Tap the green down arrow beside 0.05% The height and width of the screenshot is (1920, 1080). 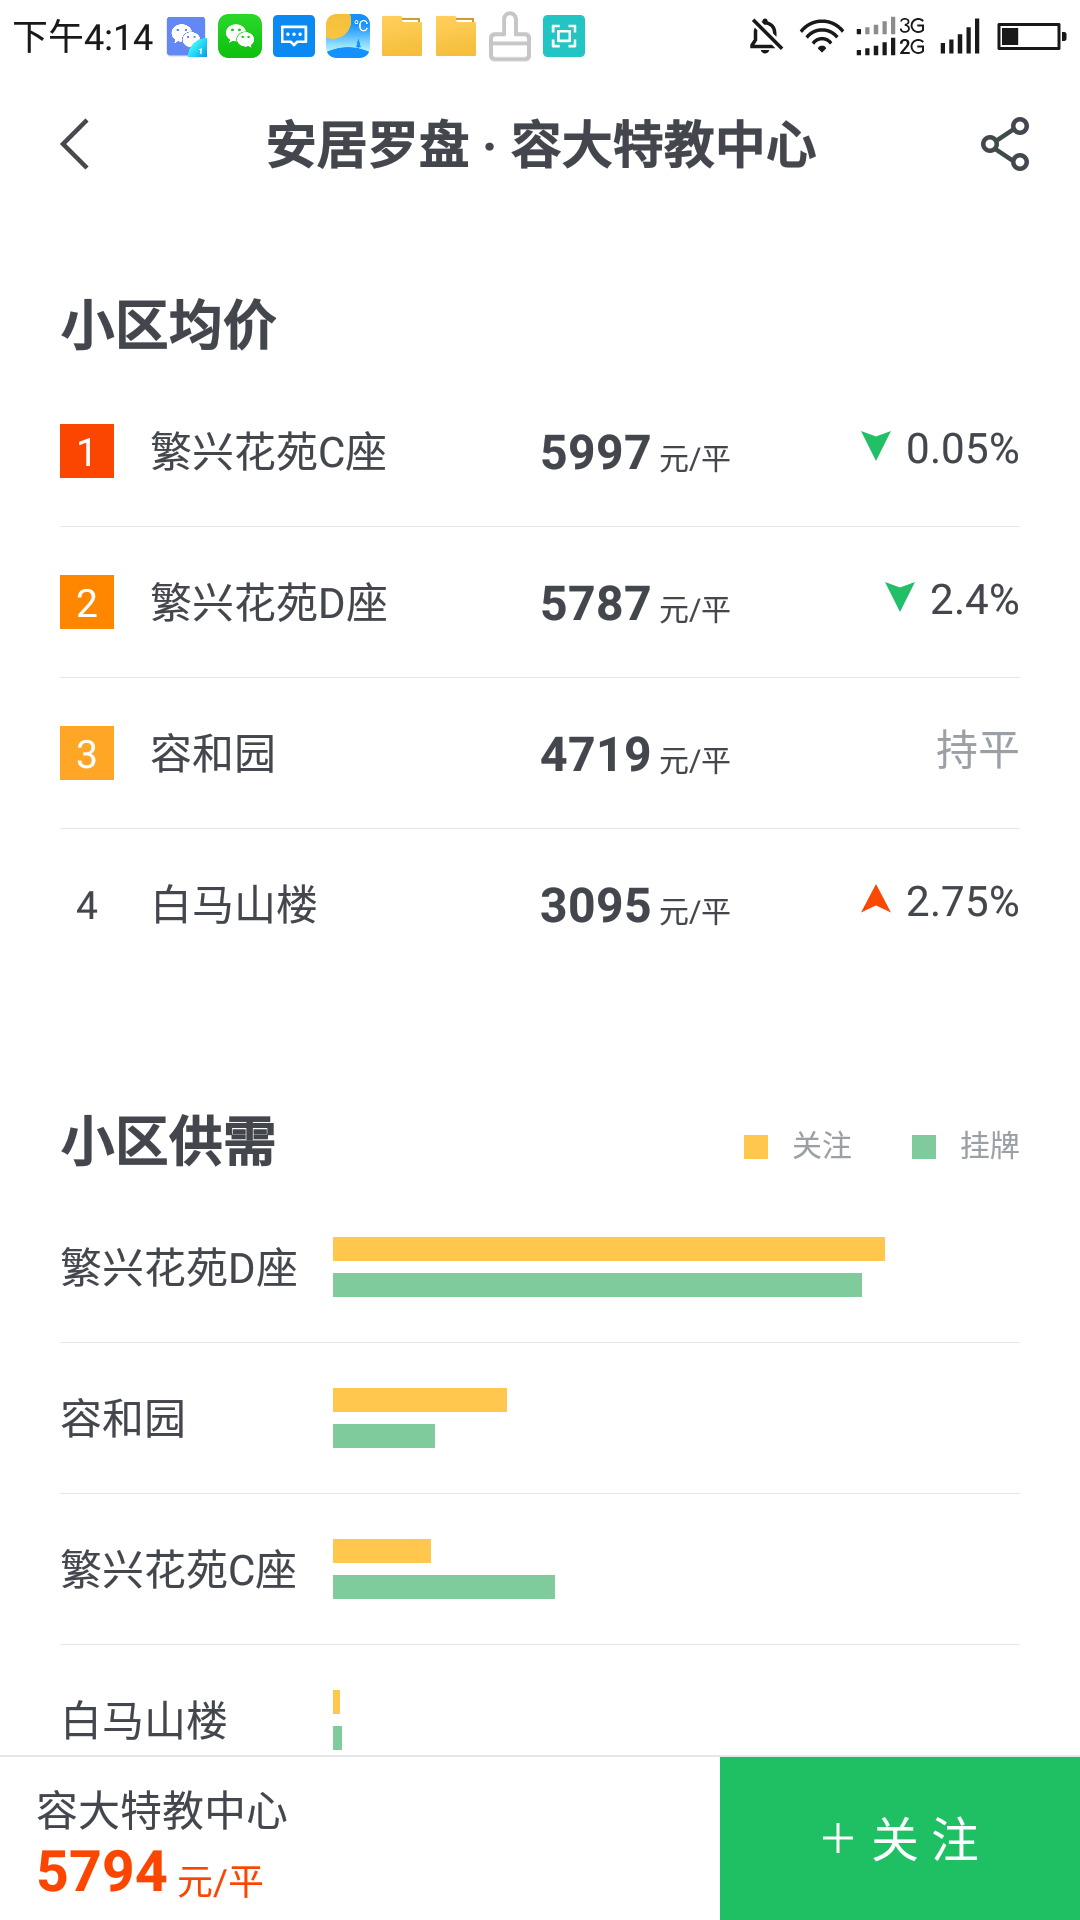click(x=876, y=446)
